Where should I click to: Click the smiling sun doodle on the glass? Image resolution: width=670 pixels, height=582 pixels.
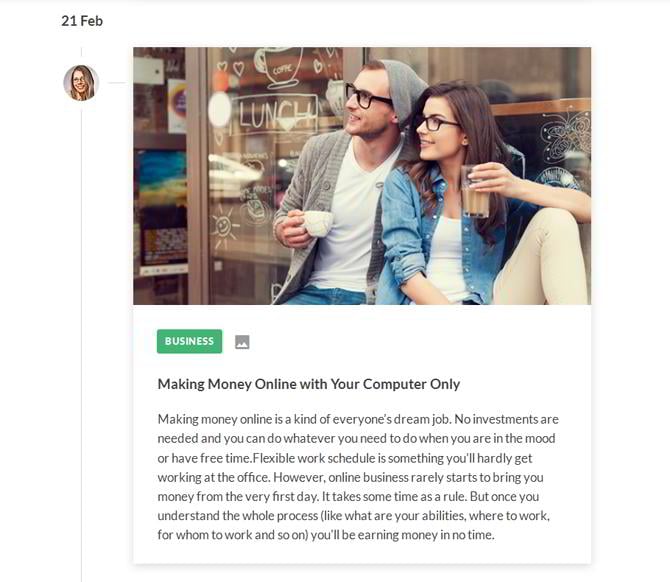[223, 225]
